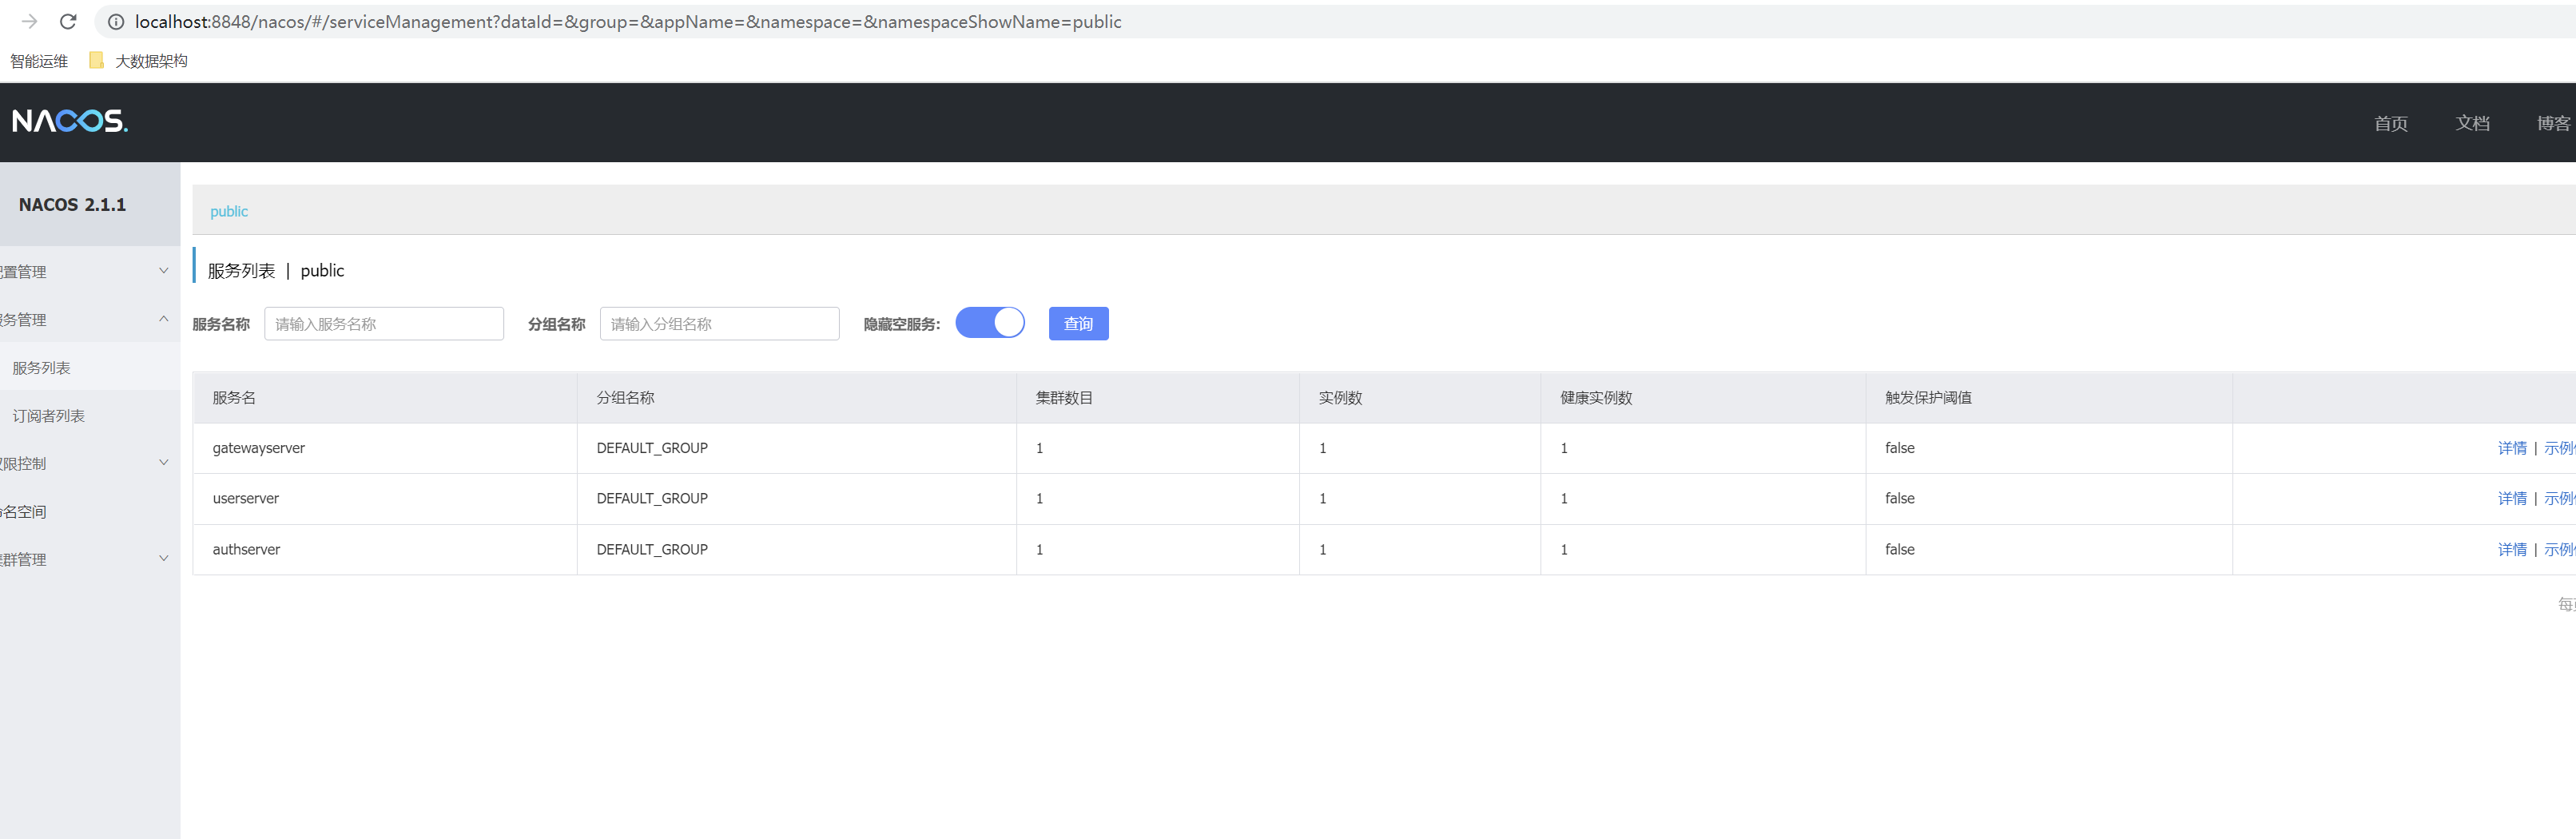Click 示例 link in authserver row
The image size is (2576, 839).
point(2559,549)
